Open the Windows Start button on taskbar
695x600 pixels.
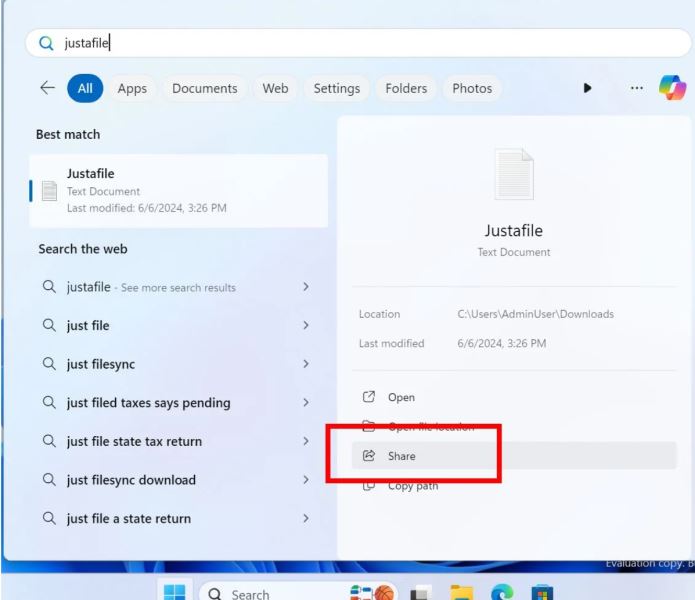pos(174,592)
